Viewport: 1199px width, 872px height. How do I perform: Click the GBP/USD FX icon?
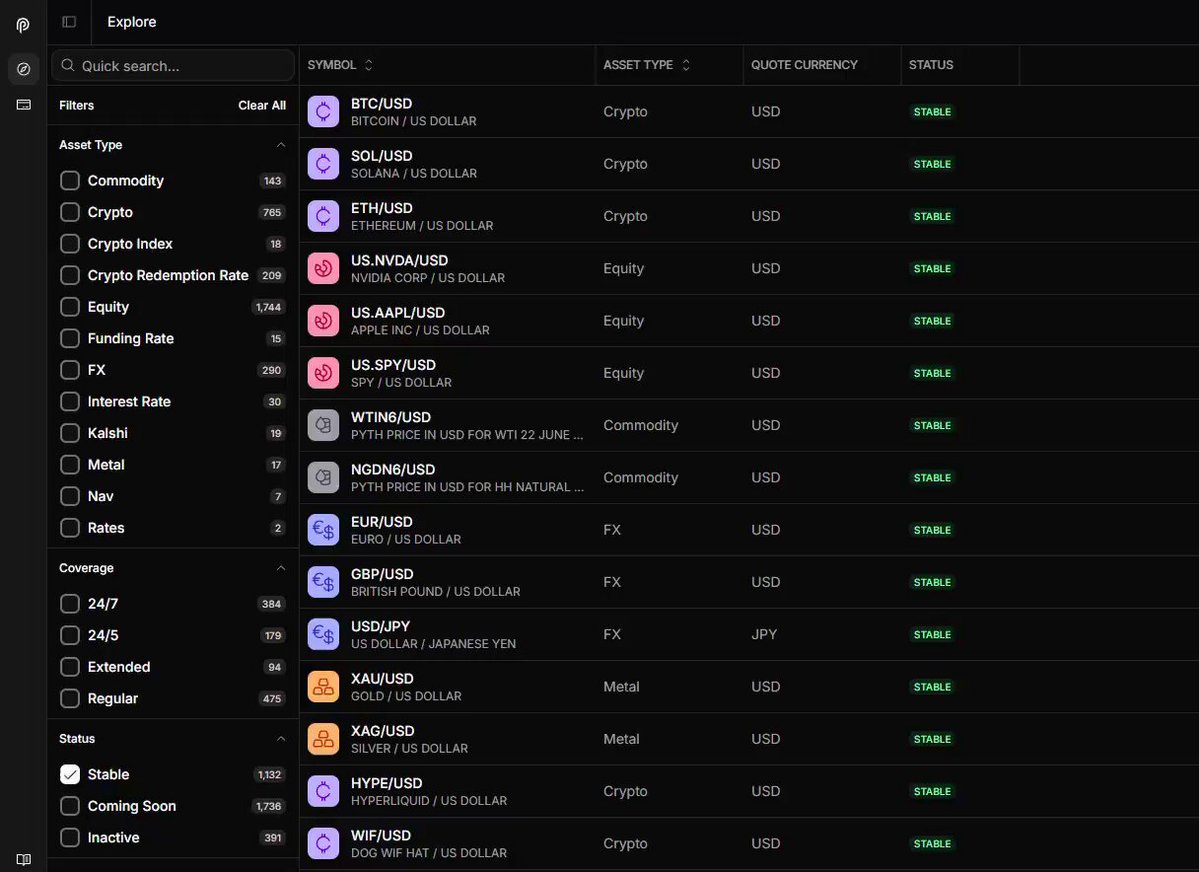click(323, 582)
